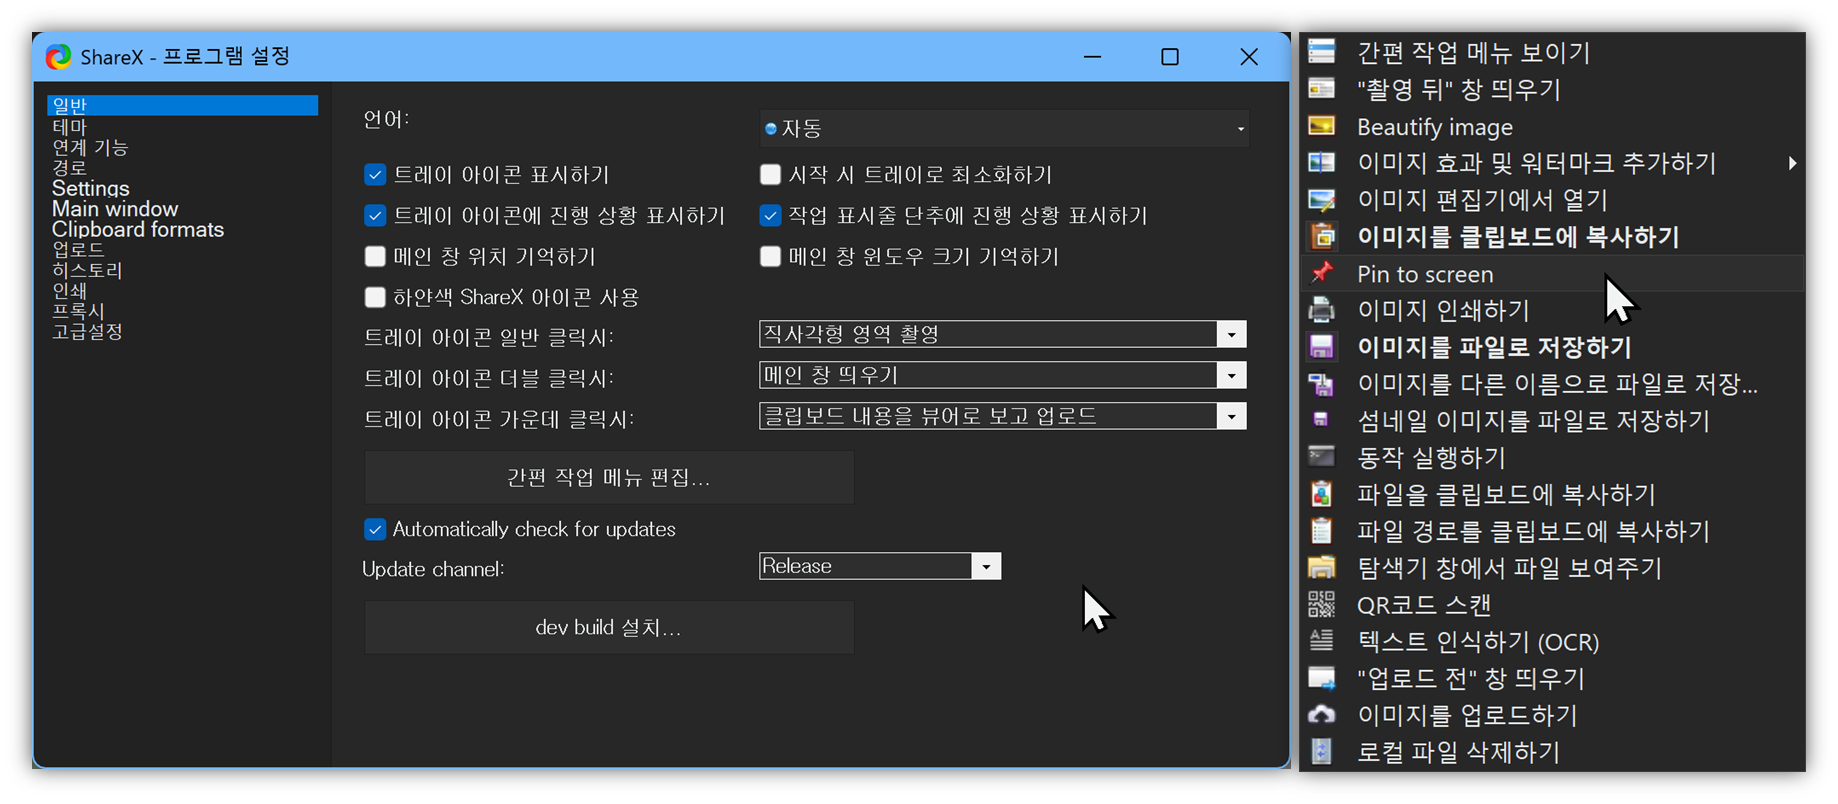Select 인쇄 in the settings sidebar
This screenshot has height=804, width=1838.
tap(69, 290)
